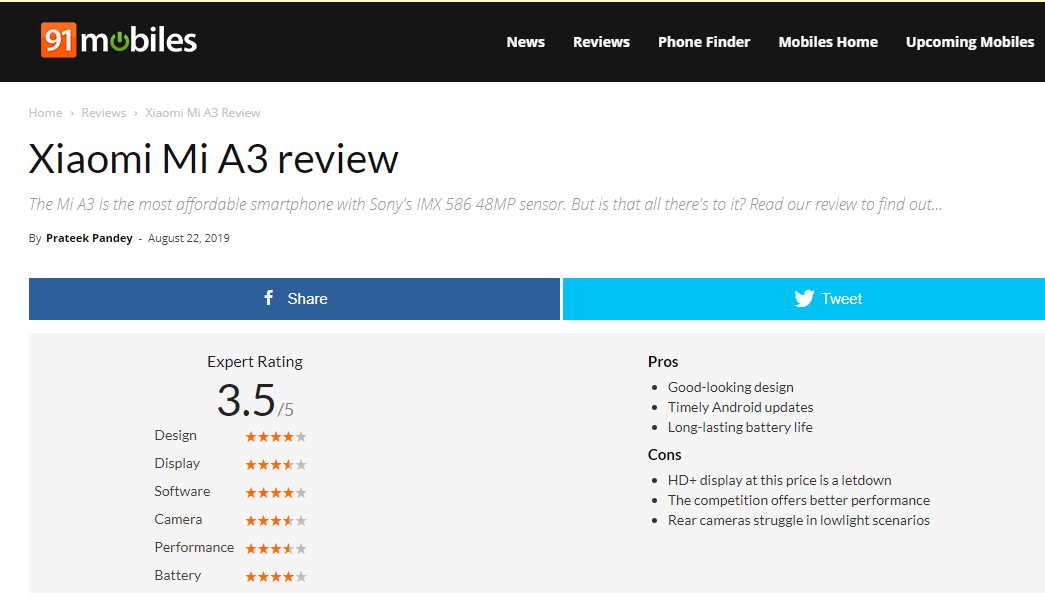Select the Performance star rating
1045x597 pixels.
276,548
